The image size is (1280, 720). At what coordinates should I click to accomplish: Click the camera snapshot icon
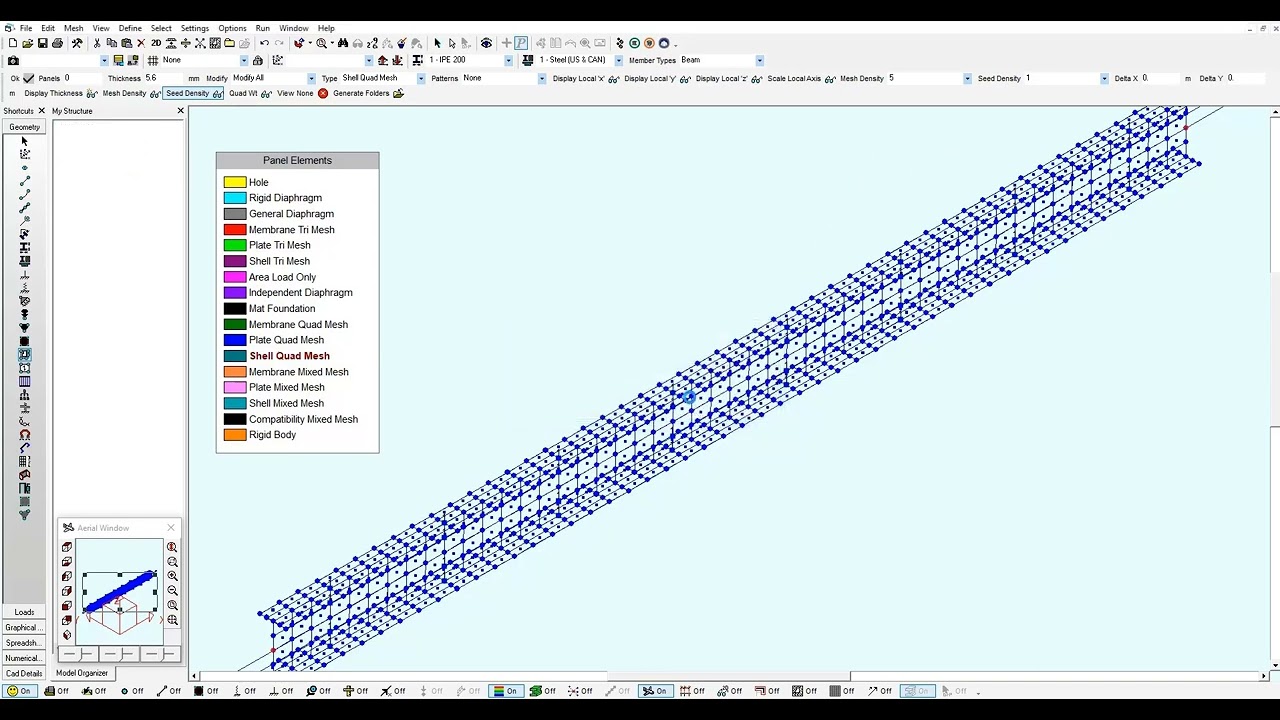coord(13,60)
